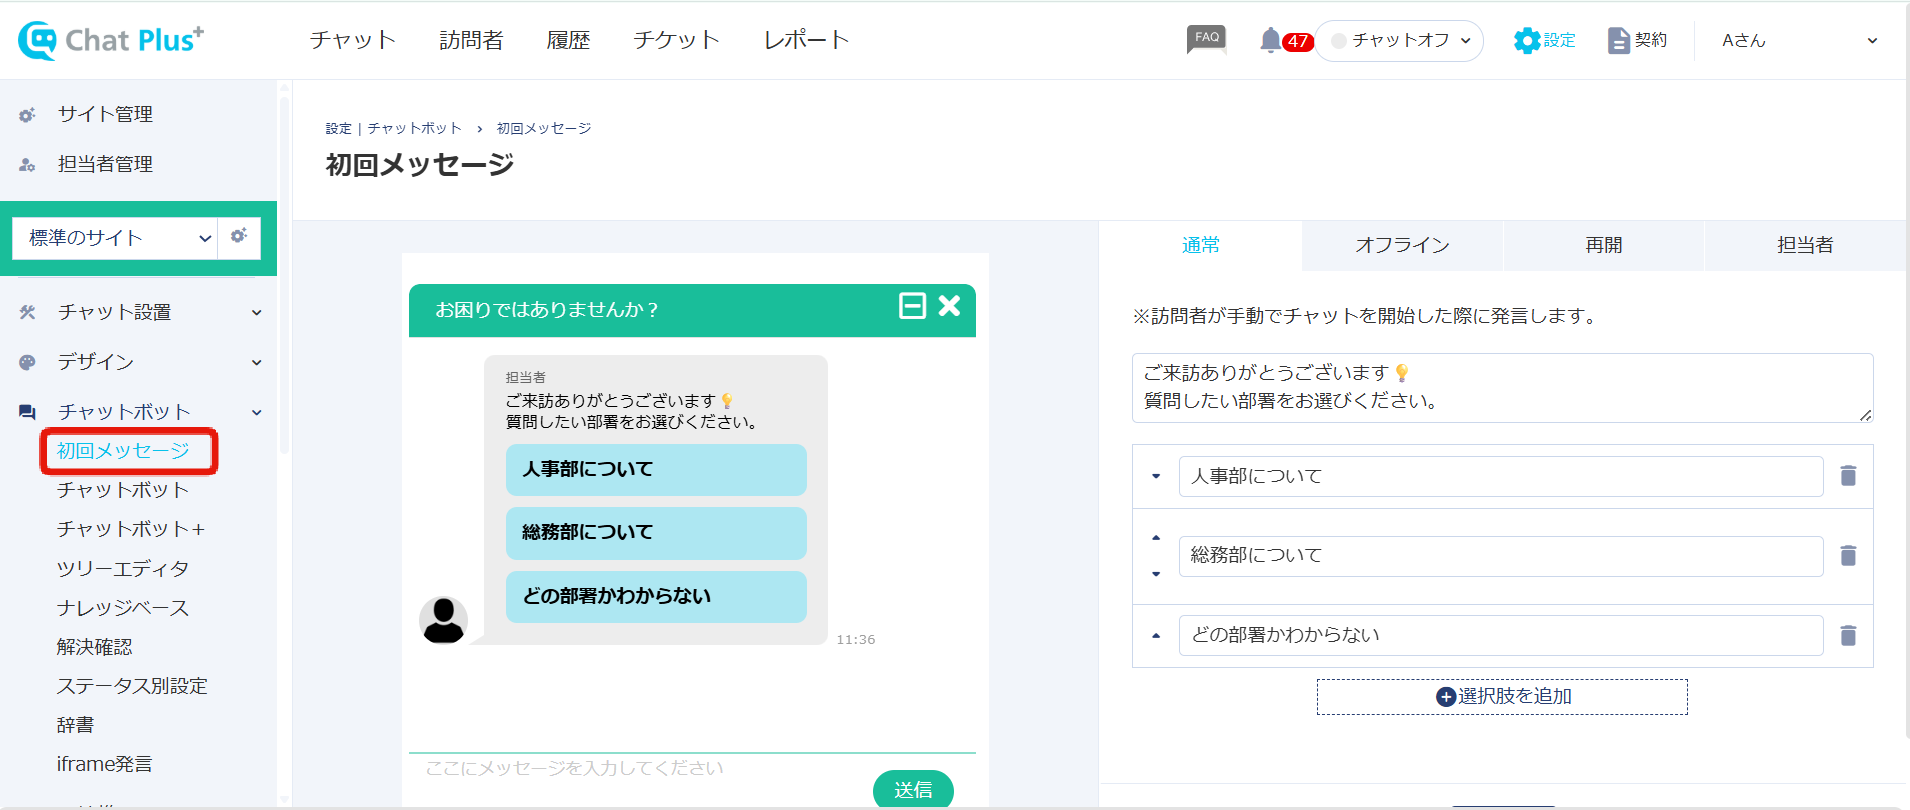Delete the どの部署かわからない option
The width and height of the screenshot is (1910, 810).
(1848, 635)
